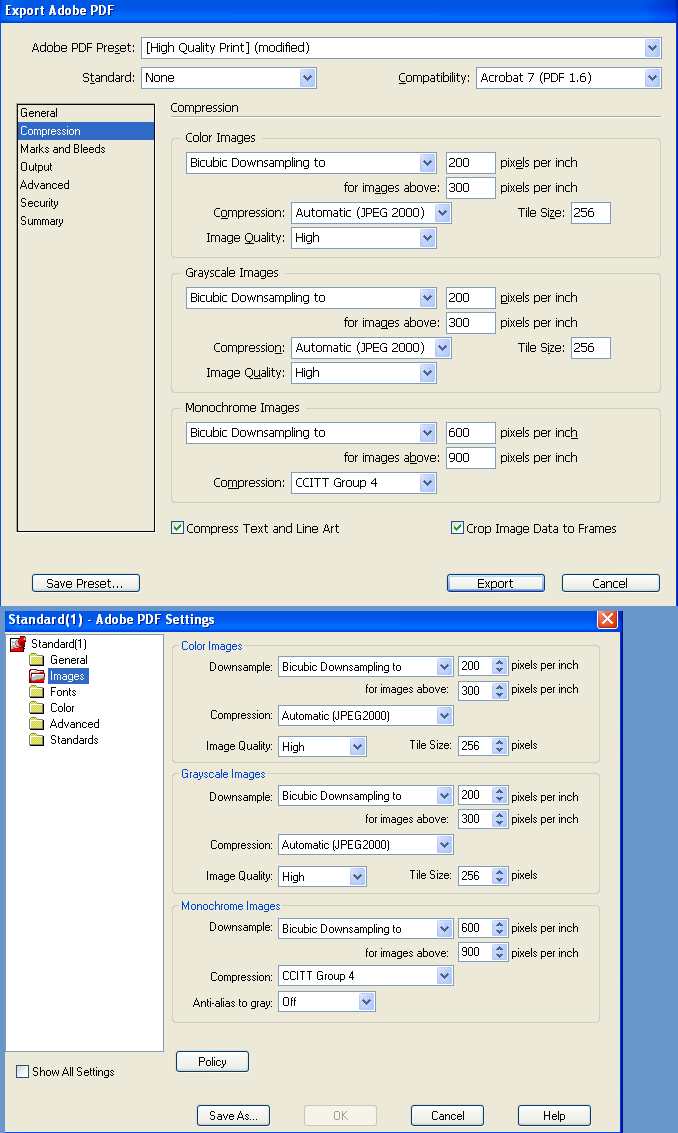Image resolution: width=678 pixels, height=1133 pixels.
Task: Open the Standard dropdown set to None
Action: 228,78
